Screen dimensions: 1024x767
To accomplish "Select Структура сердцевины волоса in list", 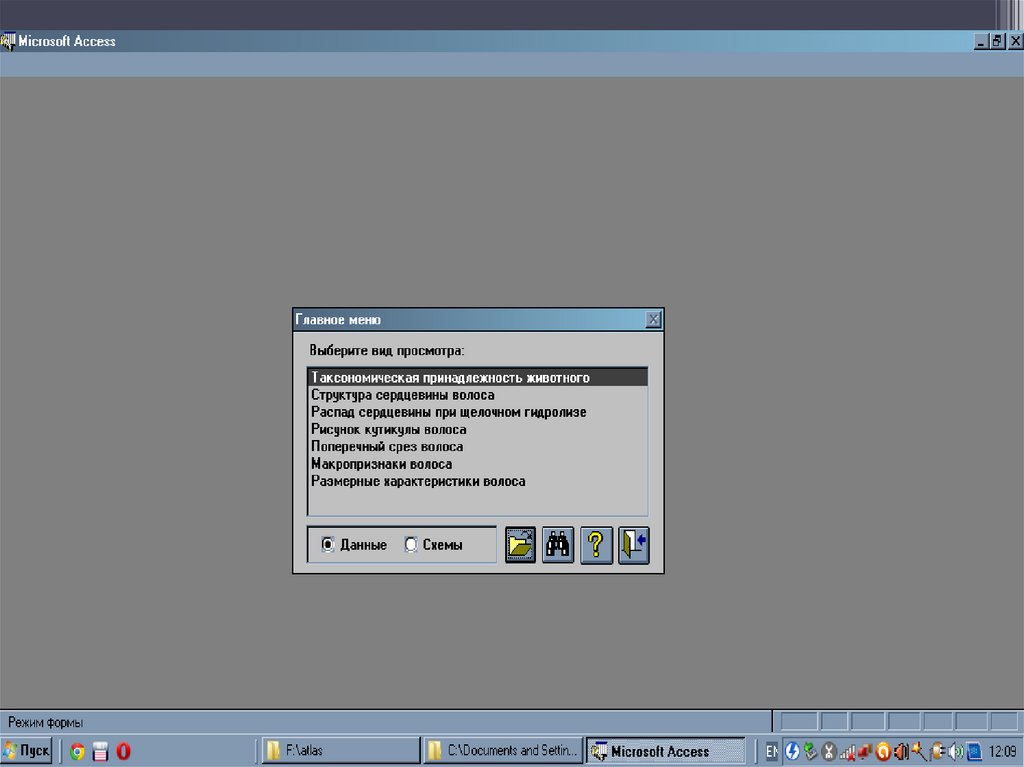I will coord(477,395).
